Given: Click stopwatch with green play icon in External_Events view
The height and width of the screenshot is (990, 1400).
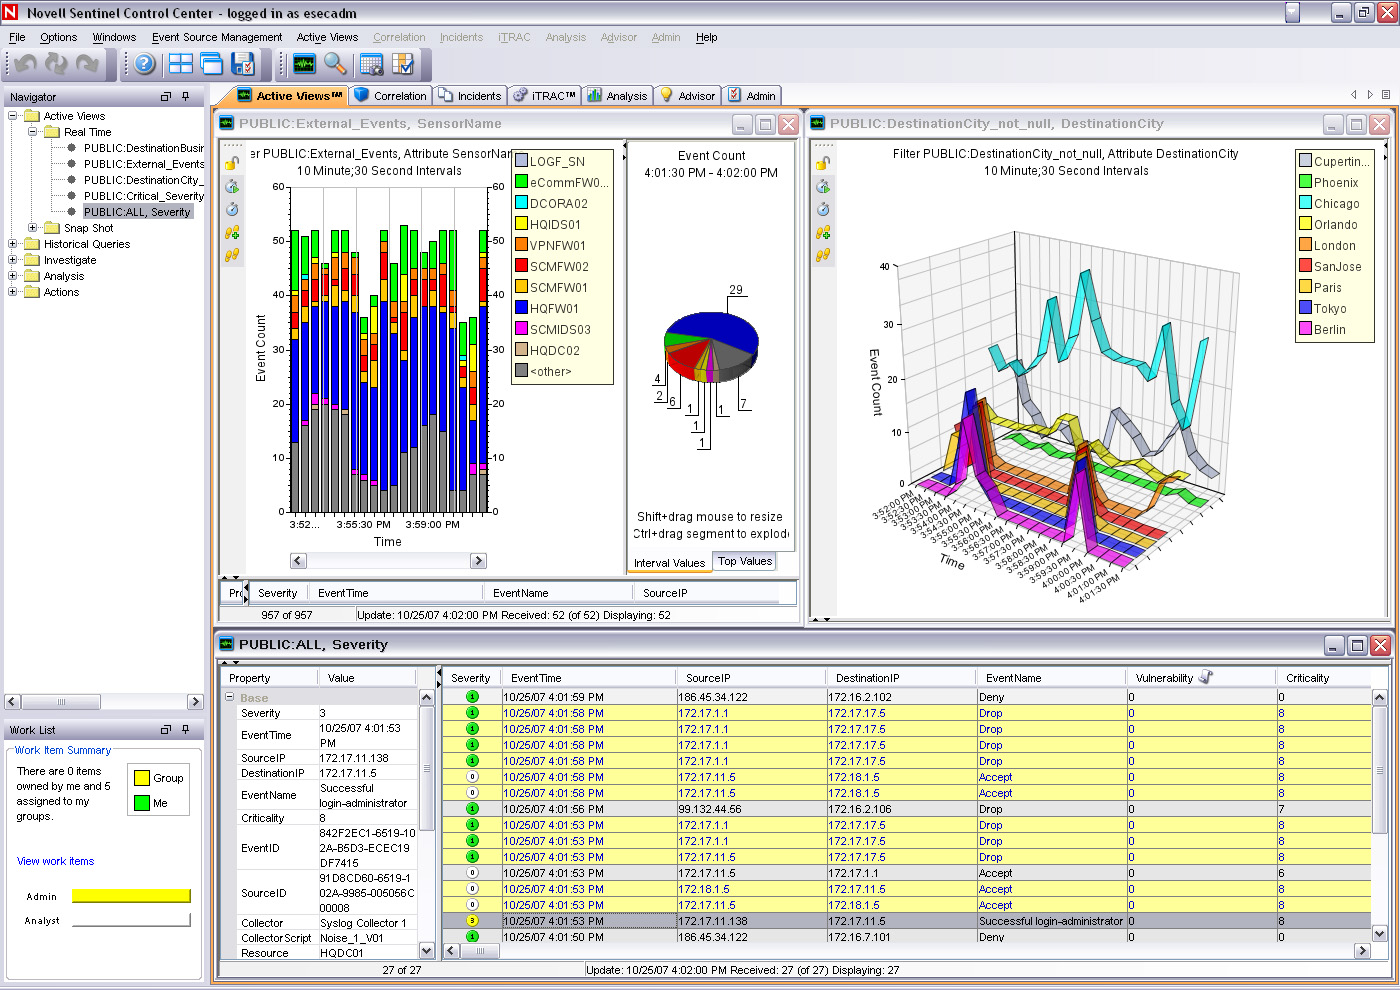Looking at the screenshot, I should coord(232,186).
